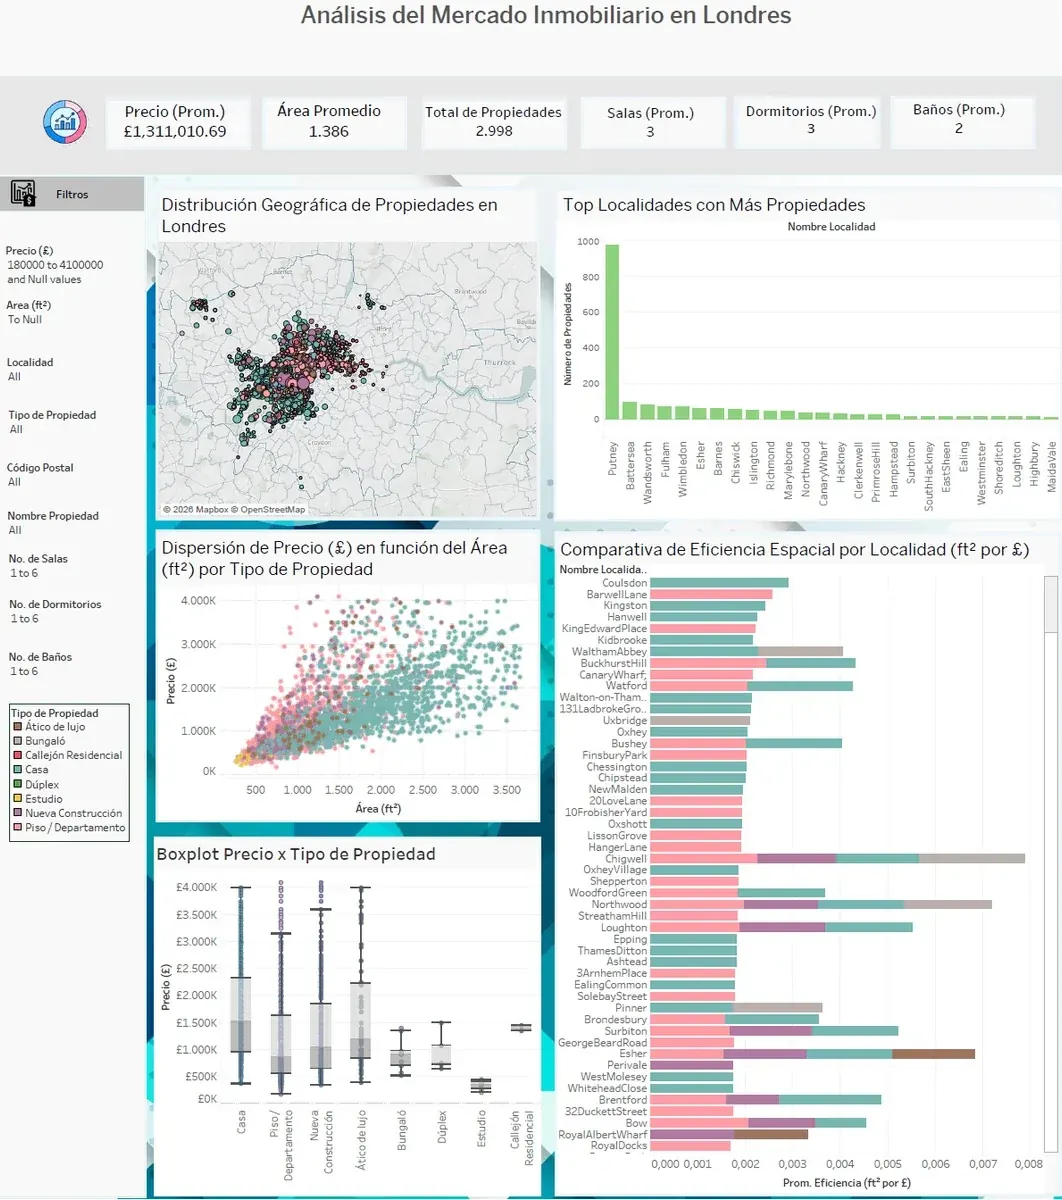Click the No. de Dormitorios range value

tap(24, 619)
